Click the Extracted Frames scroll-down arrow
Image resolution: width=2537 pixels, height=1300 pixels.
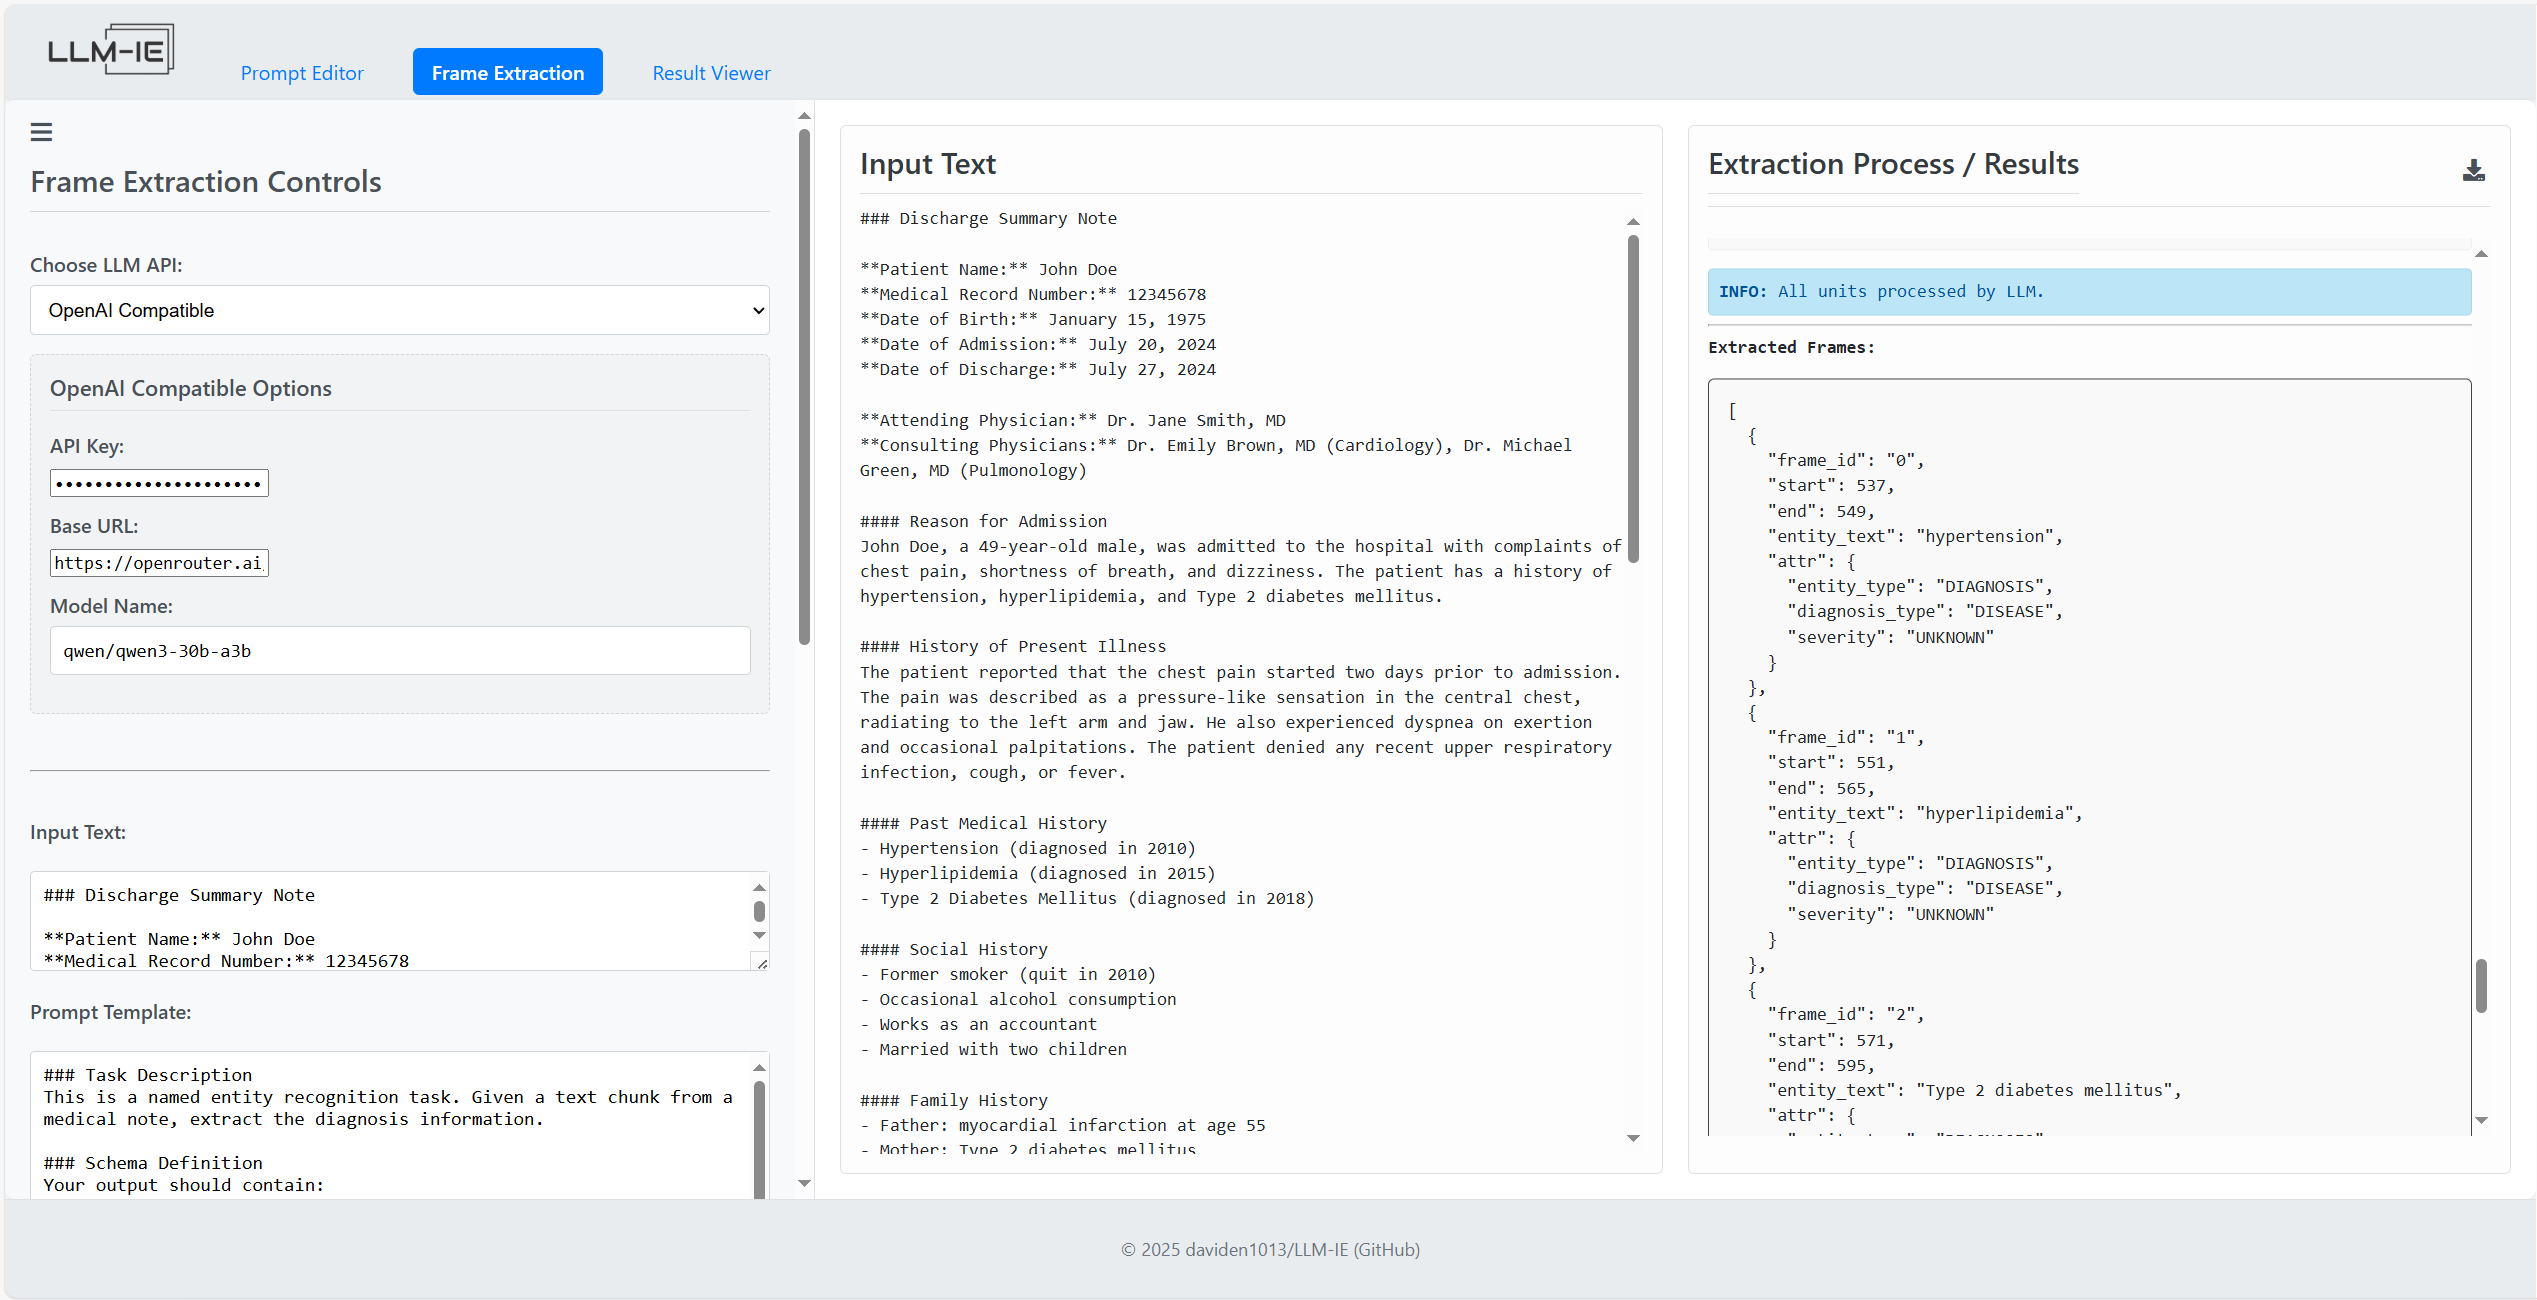click(2481, 1120)
